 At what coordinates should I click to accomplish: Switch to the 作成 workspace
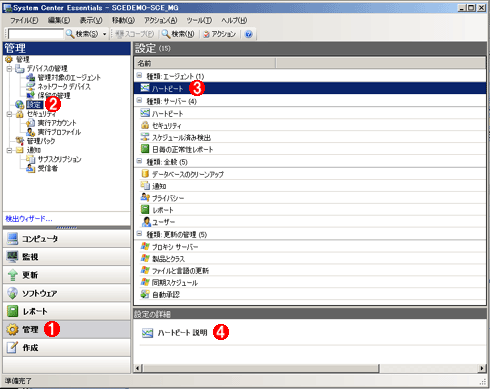67,347
